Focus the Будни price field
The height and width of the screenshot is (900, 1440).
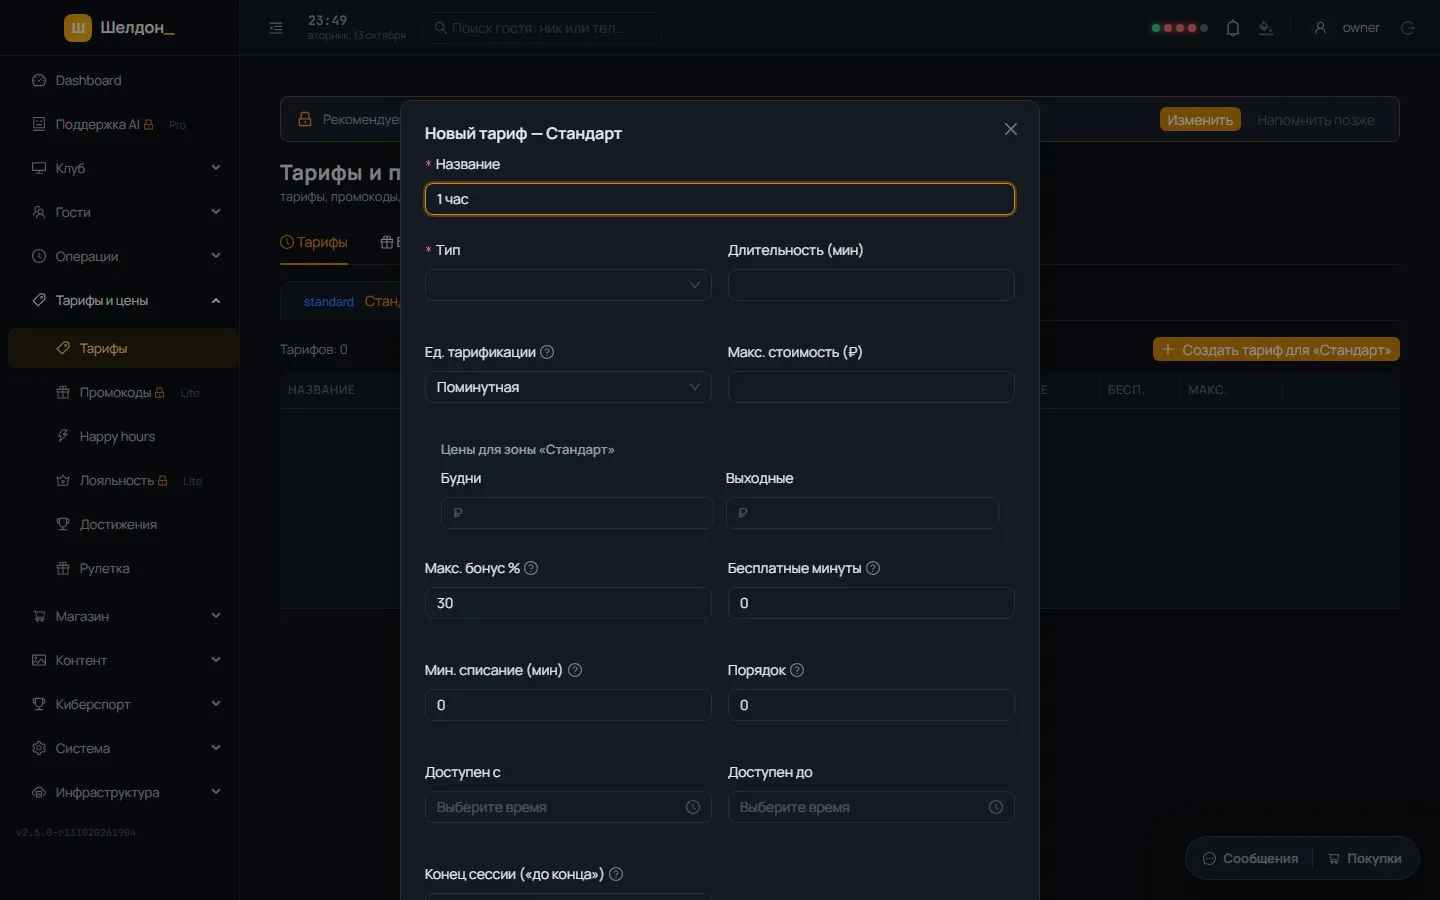pyautogui.click(x=577, y=513)
